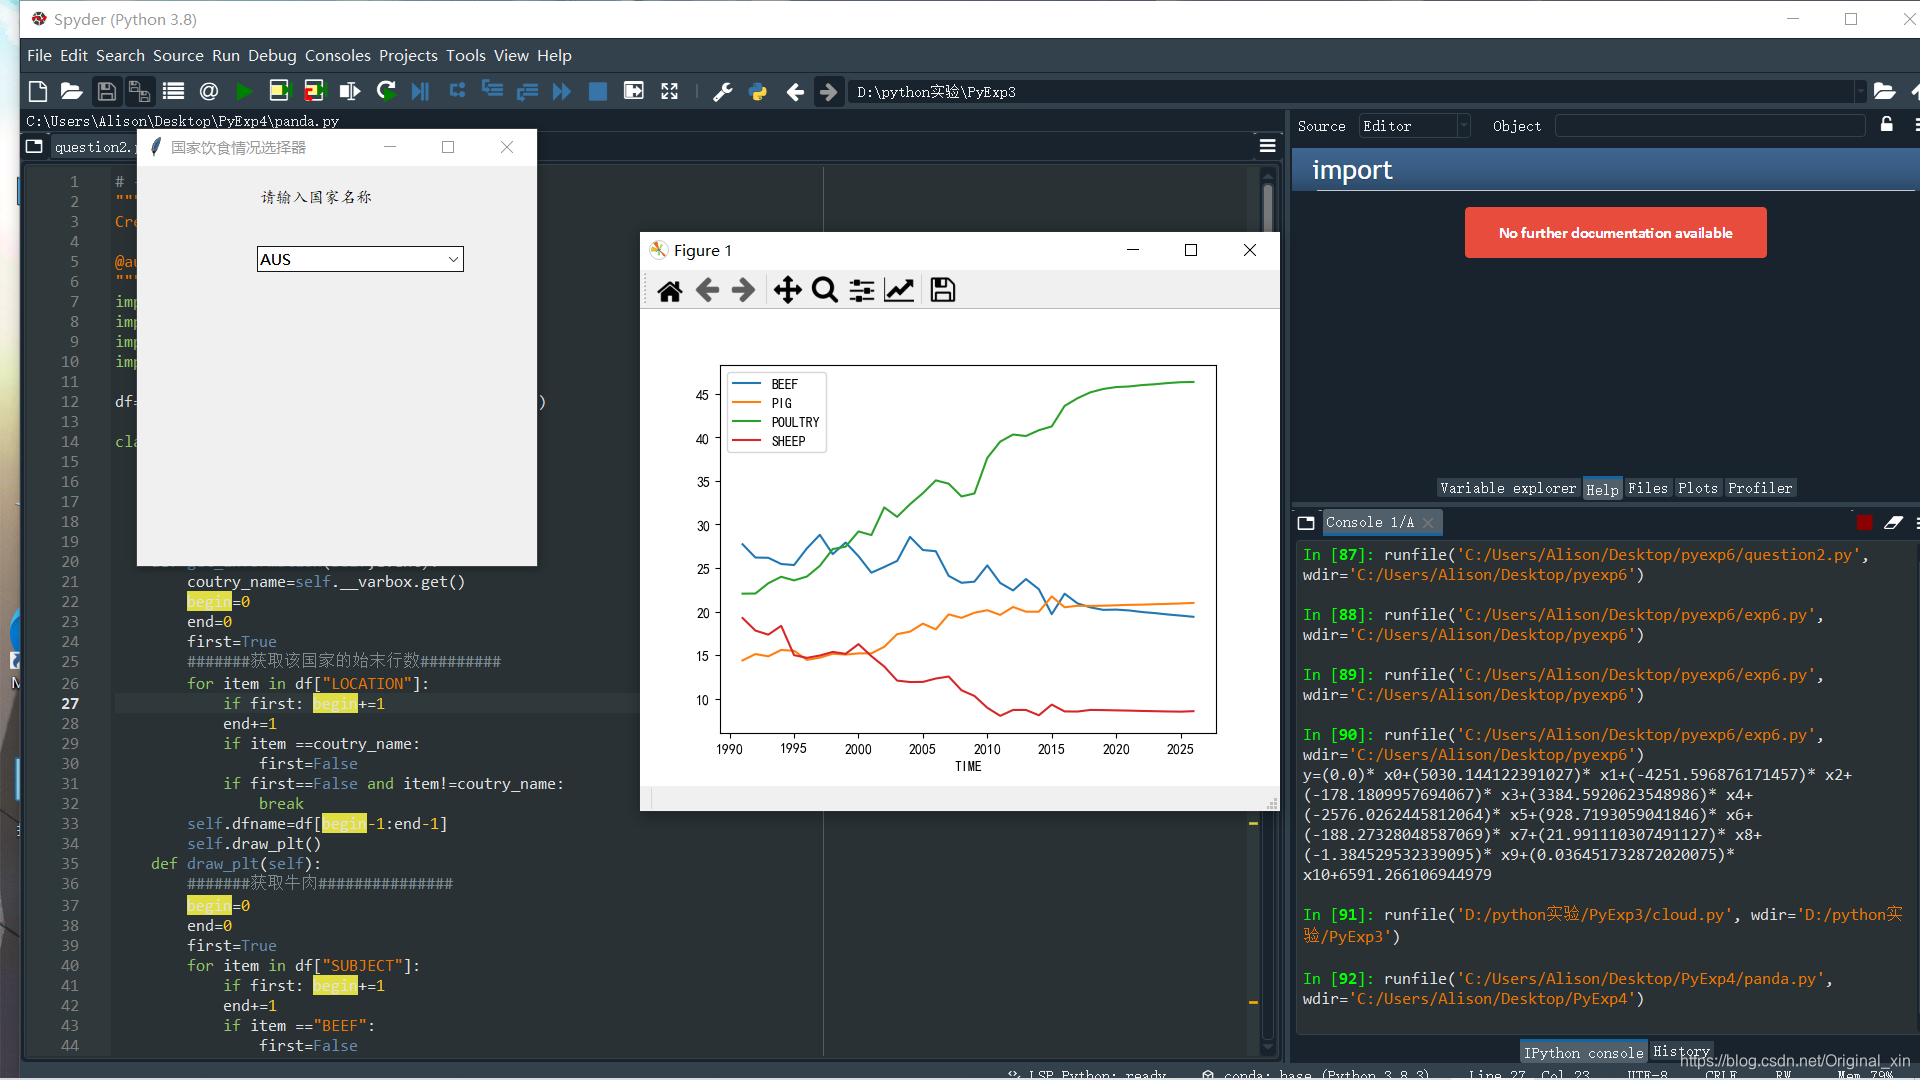Switch to History tab
Screen dimensions: 1920x1080
(x=1681, y=1052)
